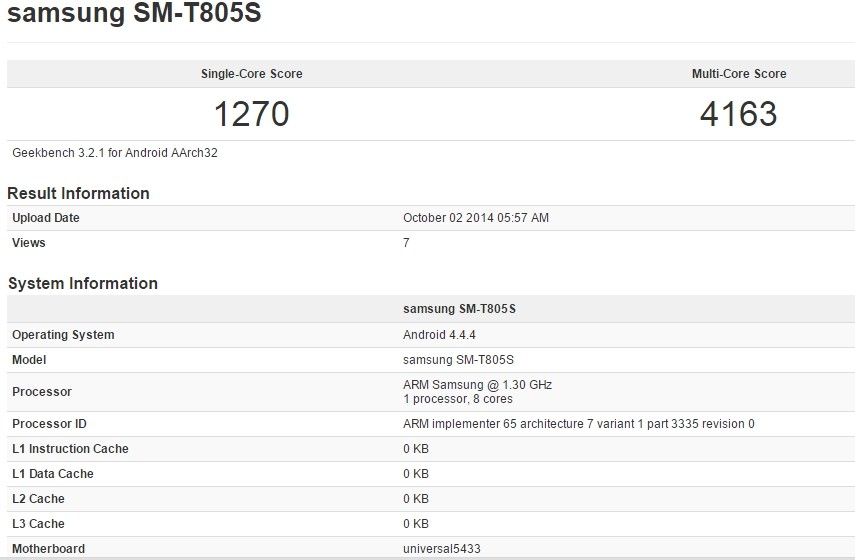
Task: Select the L1 Instruction Cache label
Action: coord(70,449)
